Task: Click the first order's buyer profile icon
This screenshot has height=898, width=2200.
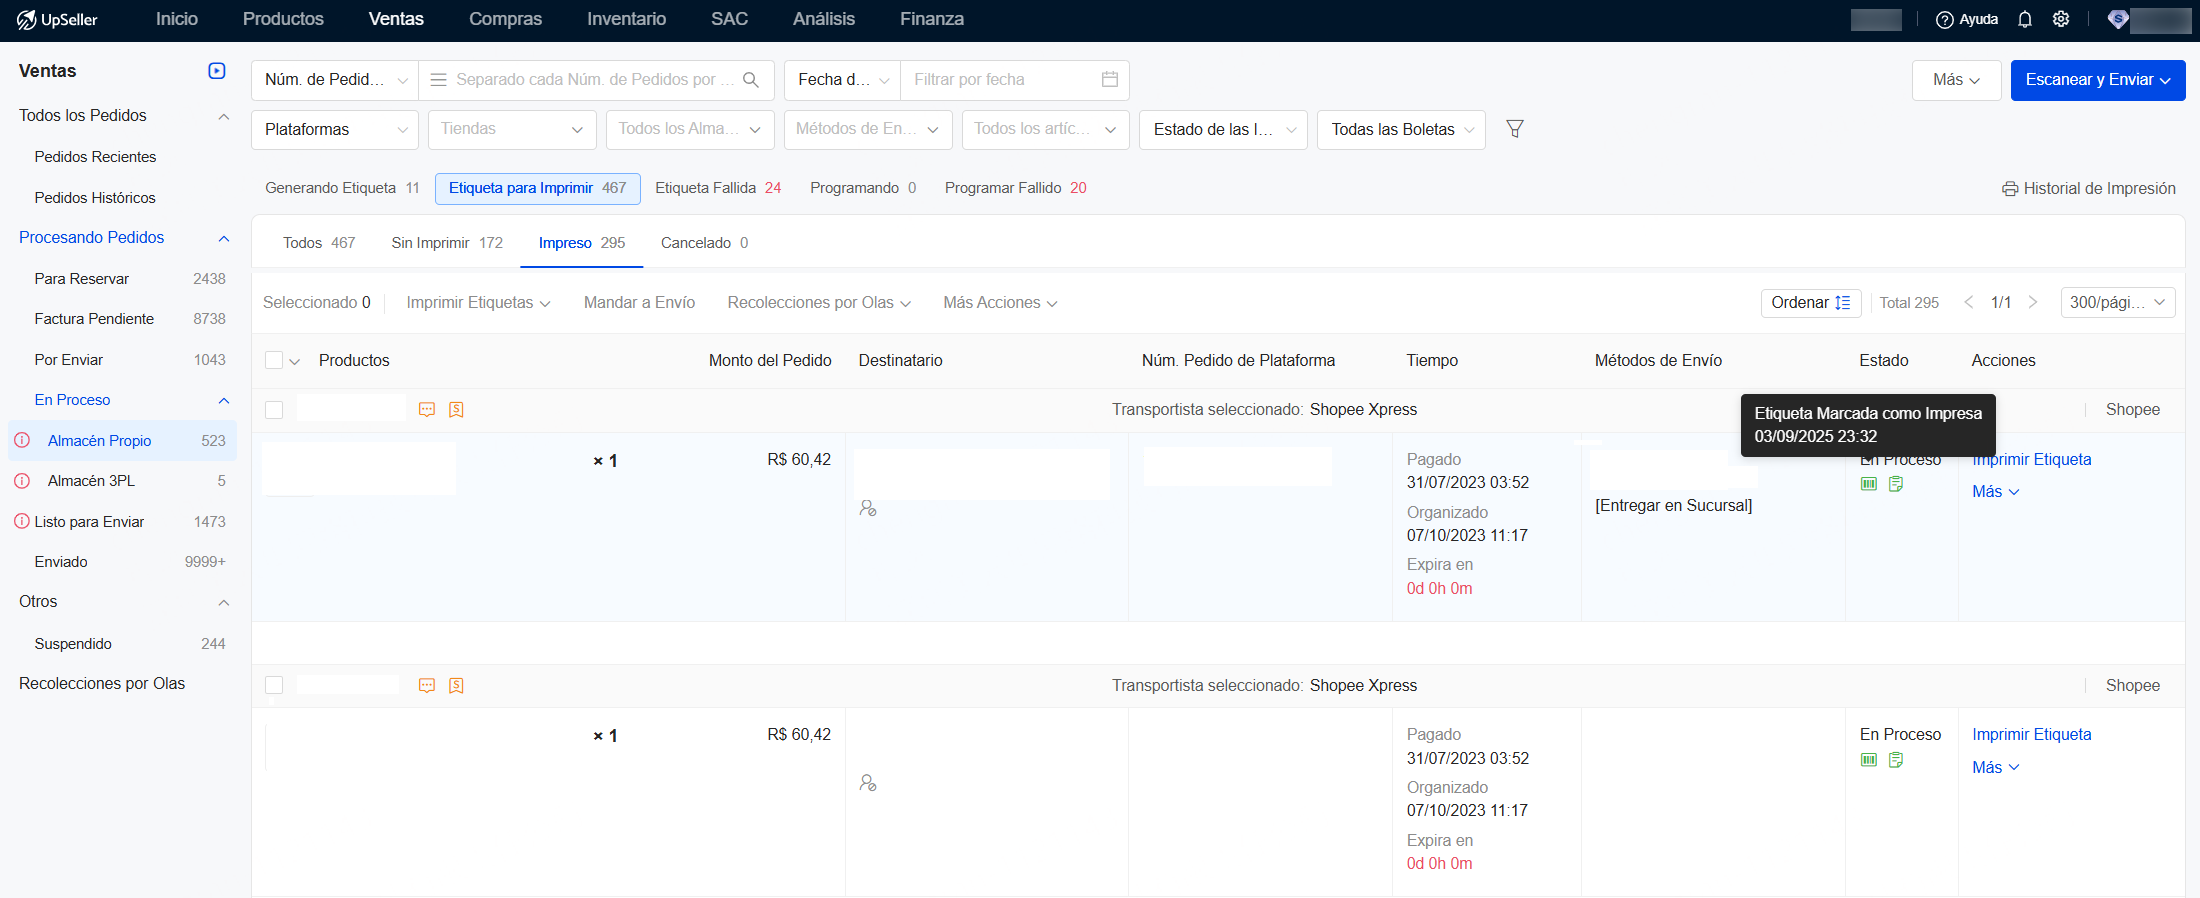Action: [x=868, y=509]
